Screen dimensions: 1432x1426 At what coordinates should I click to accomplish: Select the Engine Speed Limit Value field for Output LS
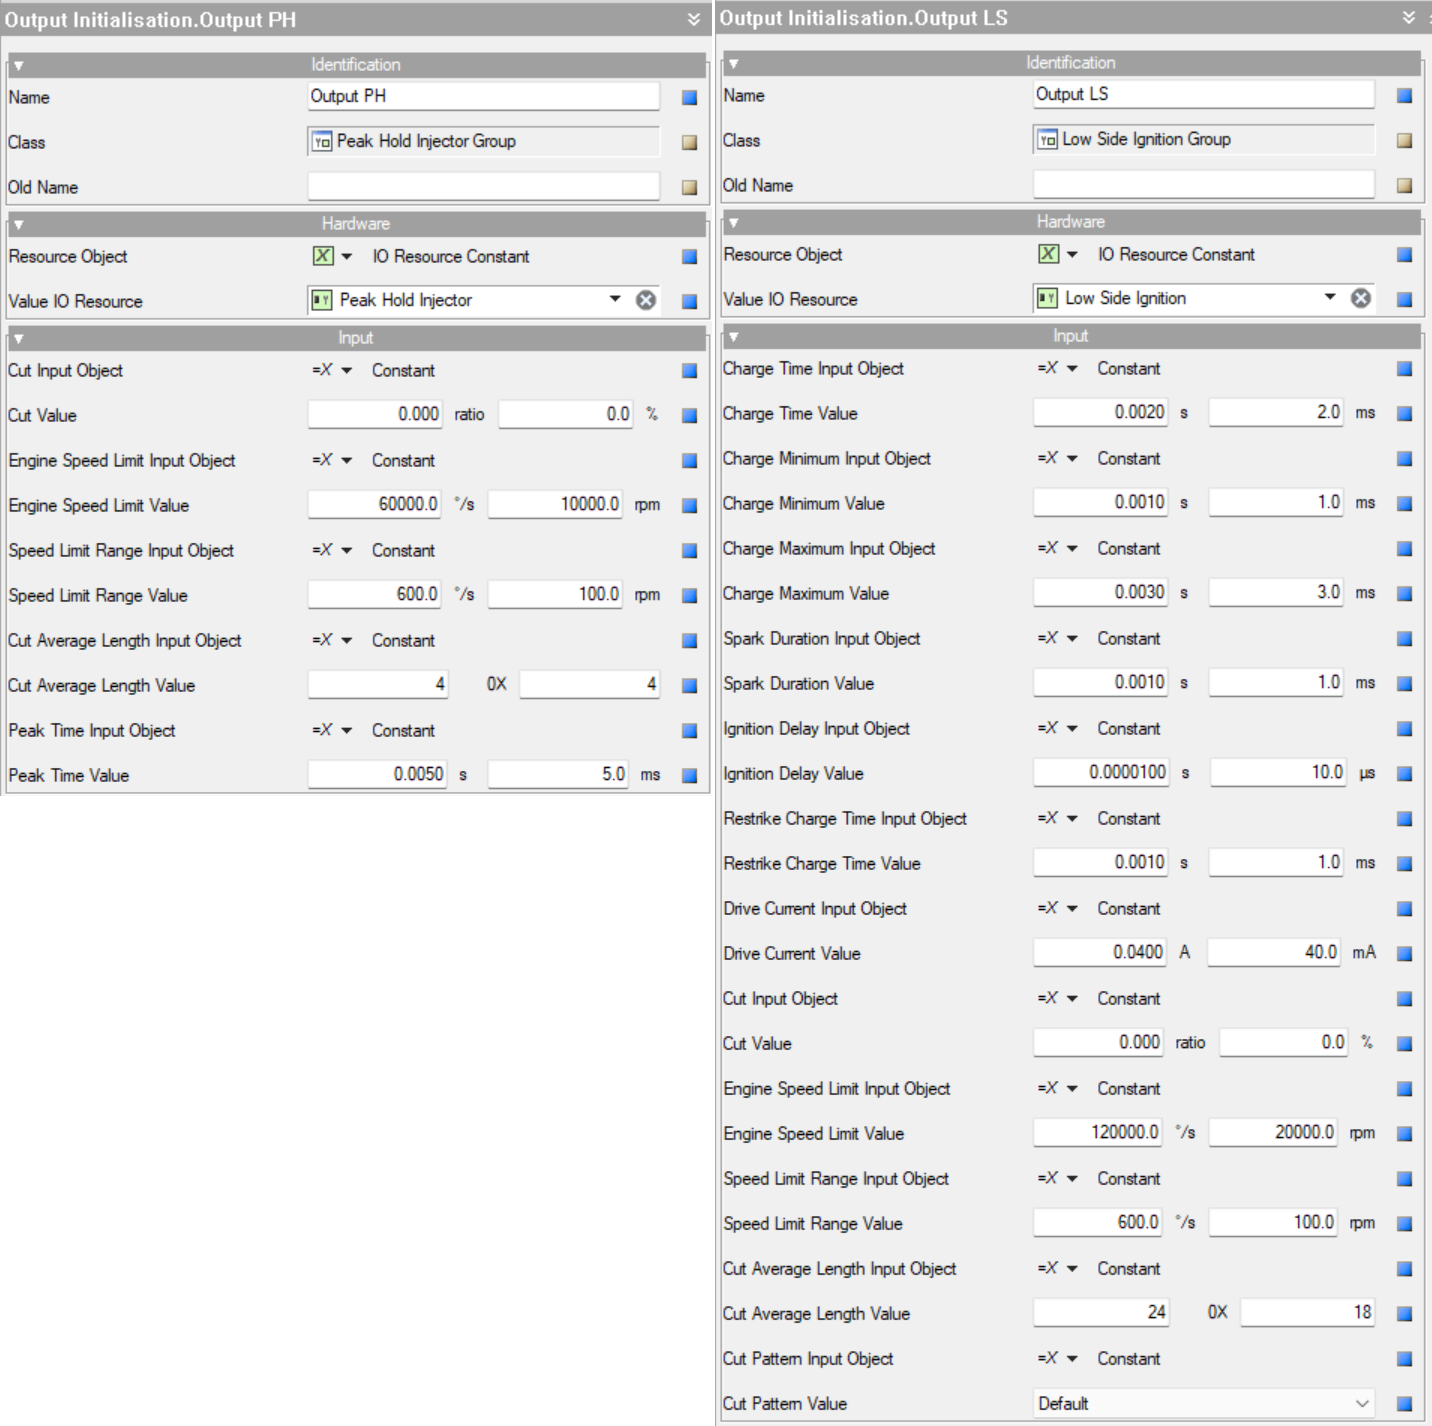tap(1098, 1133)
